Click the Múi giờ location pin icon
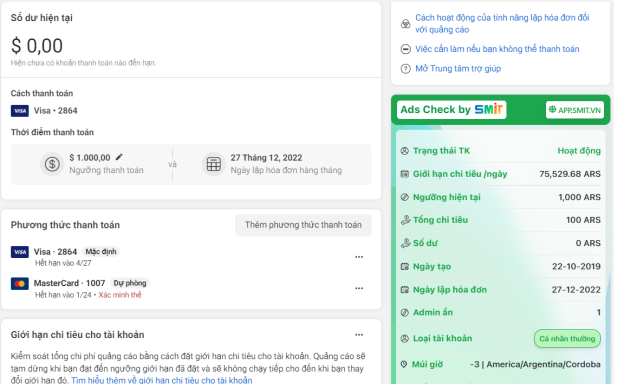The width and height of the screenshot is (624, 384). [x=404, y=365]
